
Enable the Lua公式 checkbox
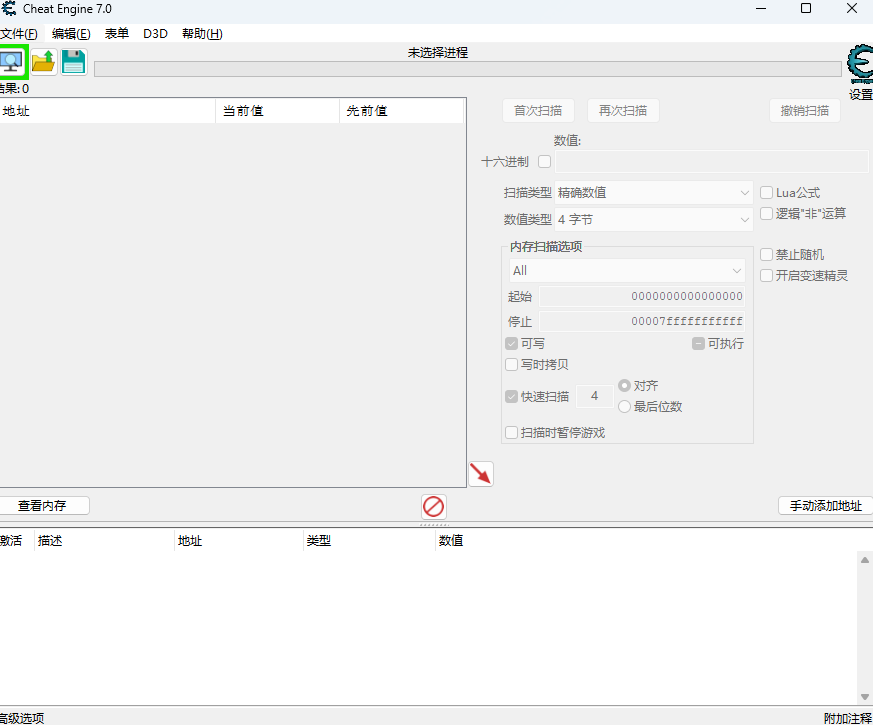(766, 193)
